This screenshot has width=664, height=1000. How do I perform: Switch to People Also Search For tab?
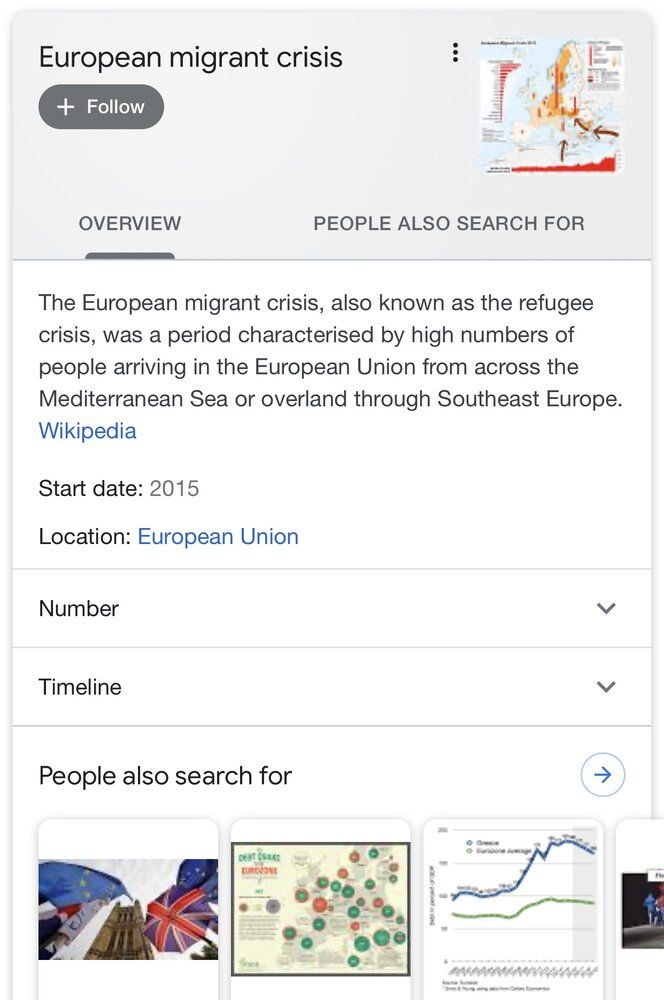coord(448,223)
